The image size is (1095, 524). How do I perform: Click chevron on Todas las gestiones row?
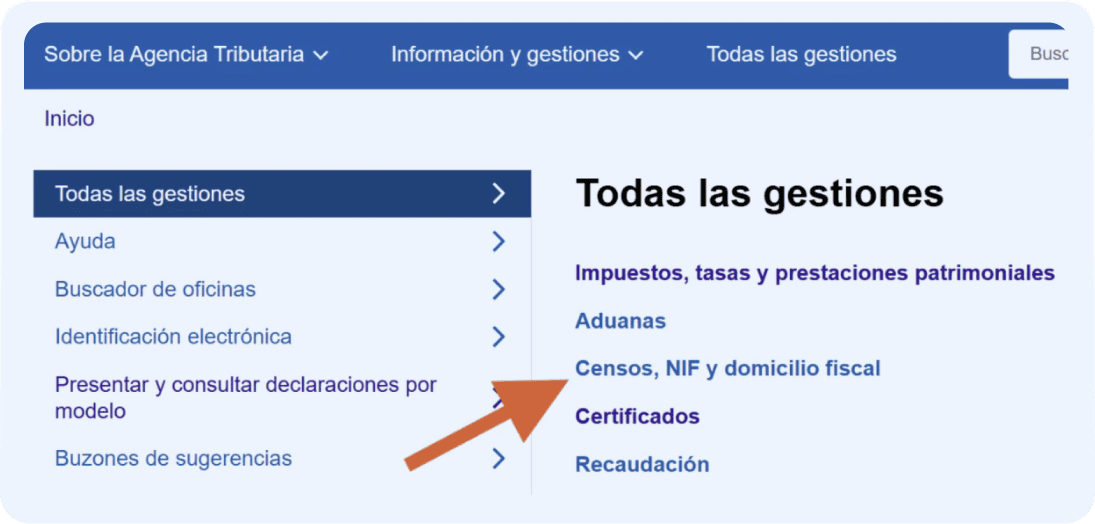[x=498, y=194]
